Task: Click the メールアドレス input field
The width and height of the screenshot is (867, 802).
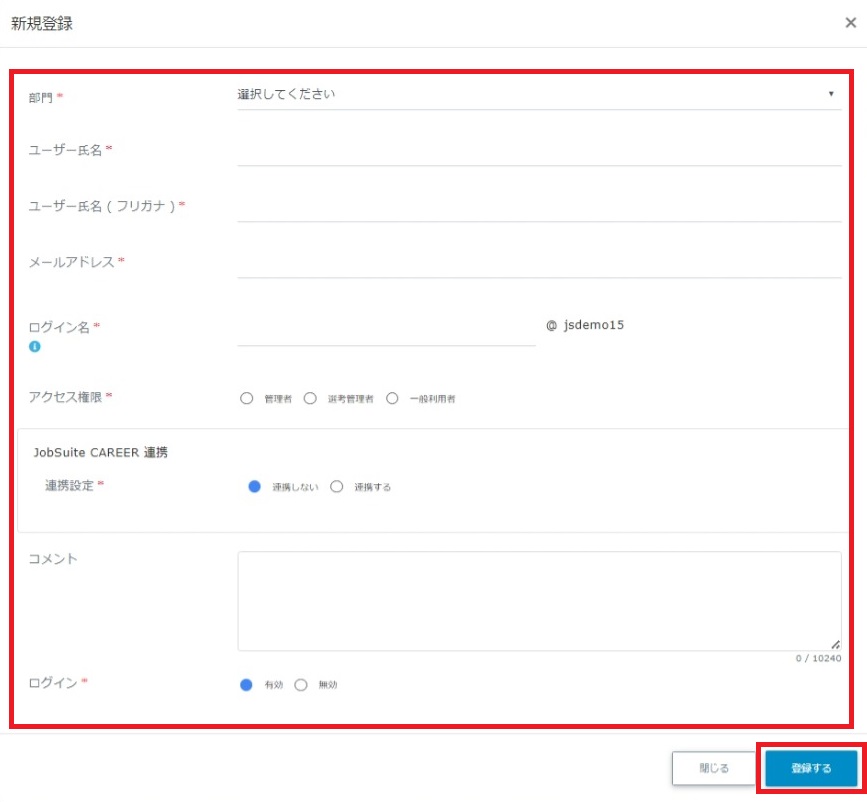Action: pos(539,263)
